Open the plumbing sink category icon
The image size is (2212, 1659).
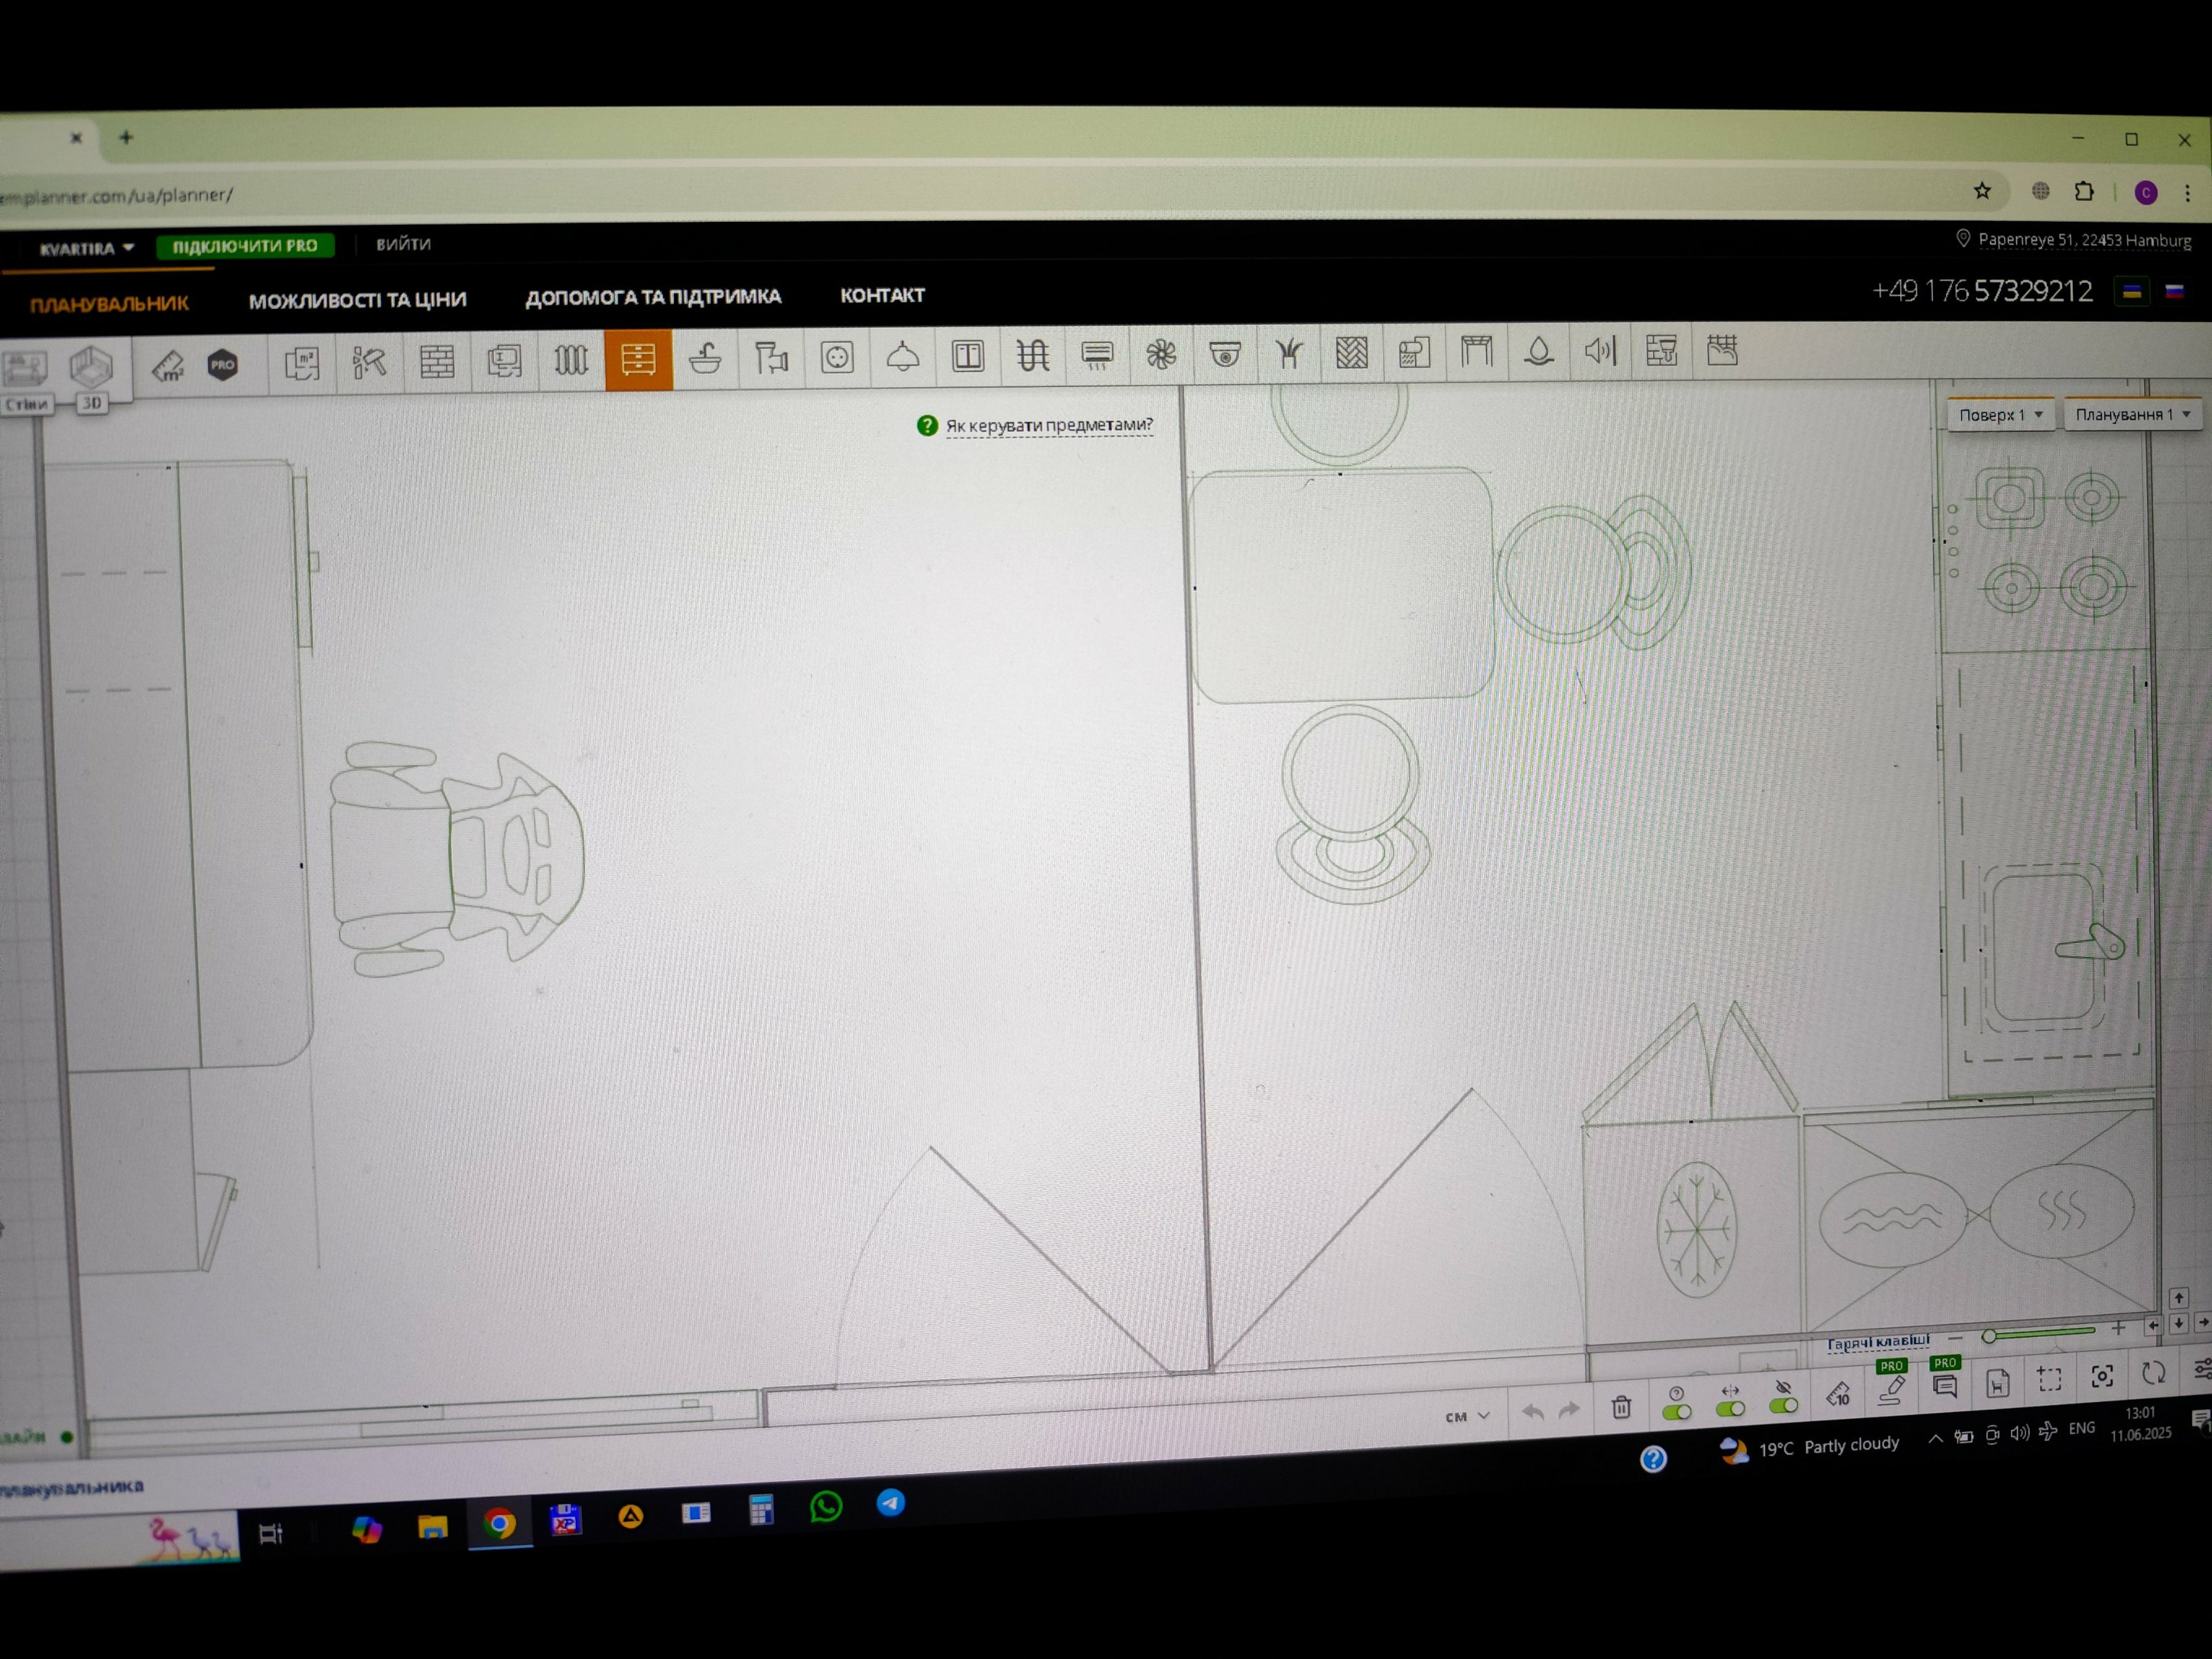(705, 358)
